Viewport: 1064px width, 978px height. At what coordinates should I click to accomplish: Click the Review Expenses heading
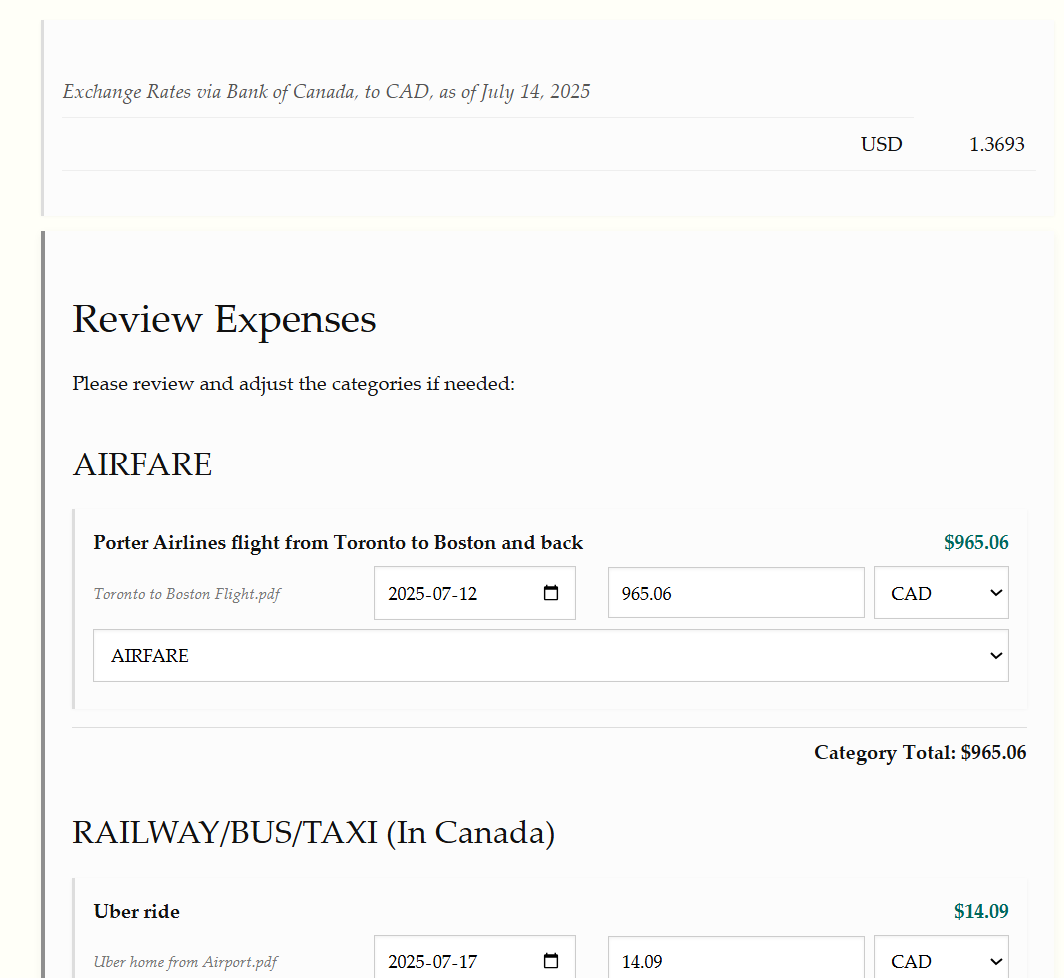point(224,318)
